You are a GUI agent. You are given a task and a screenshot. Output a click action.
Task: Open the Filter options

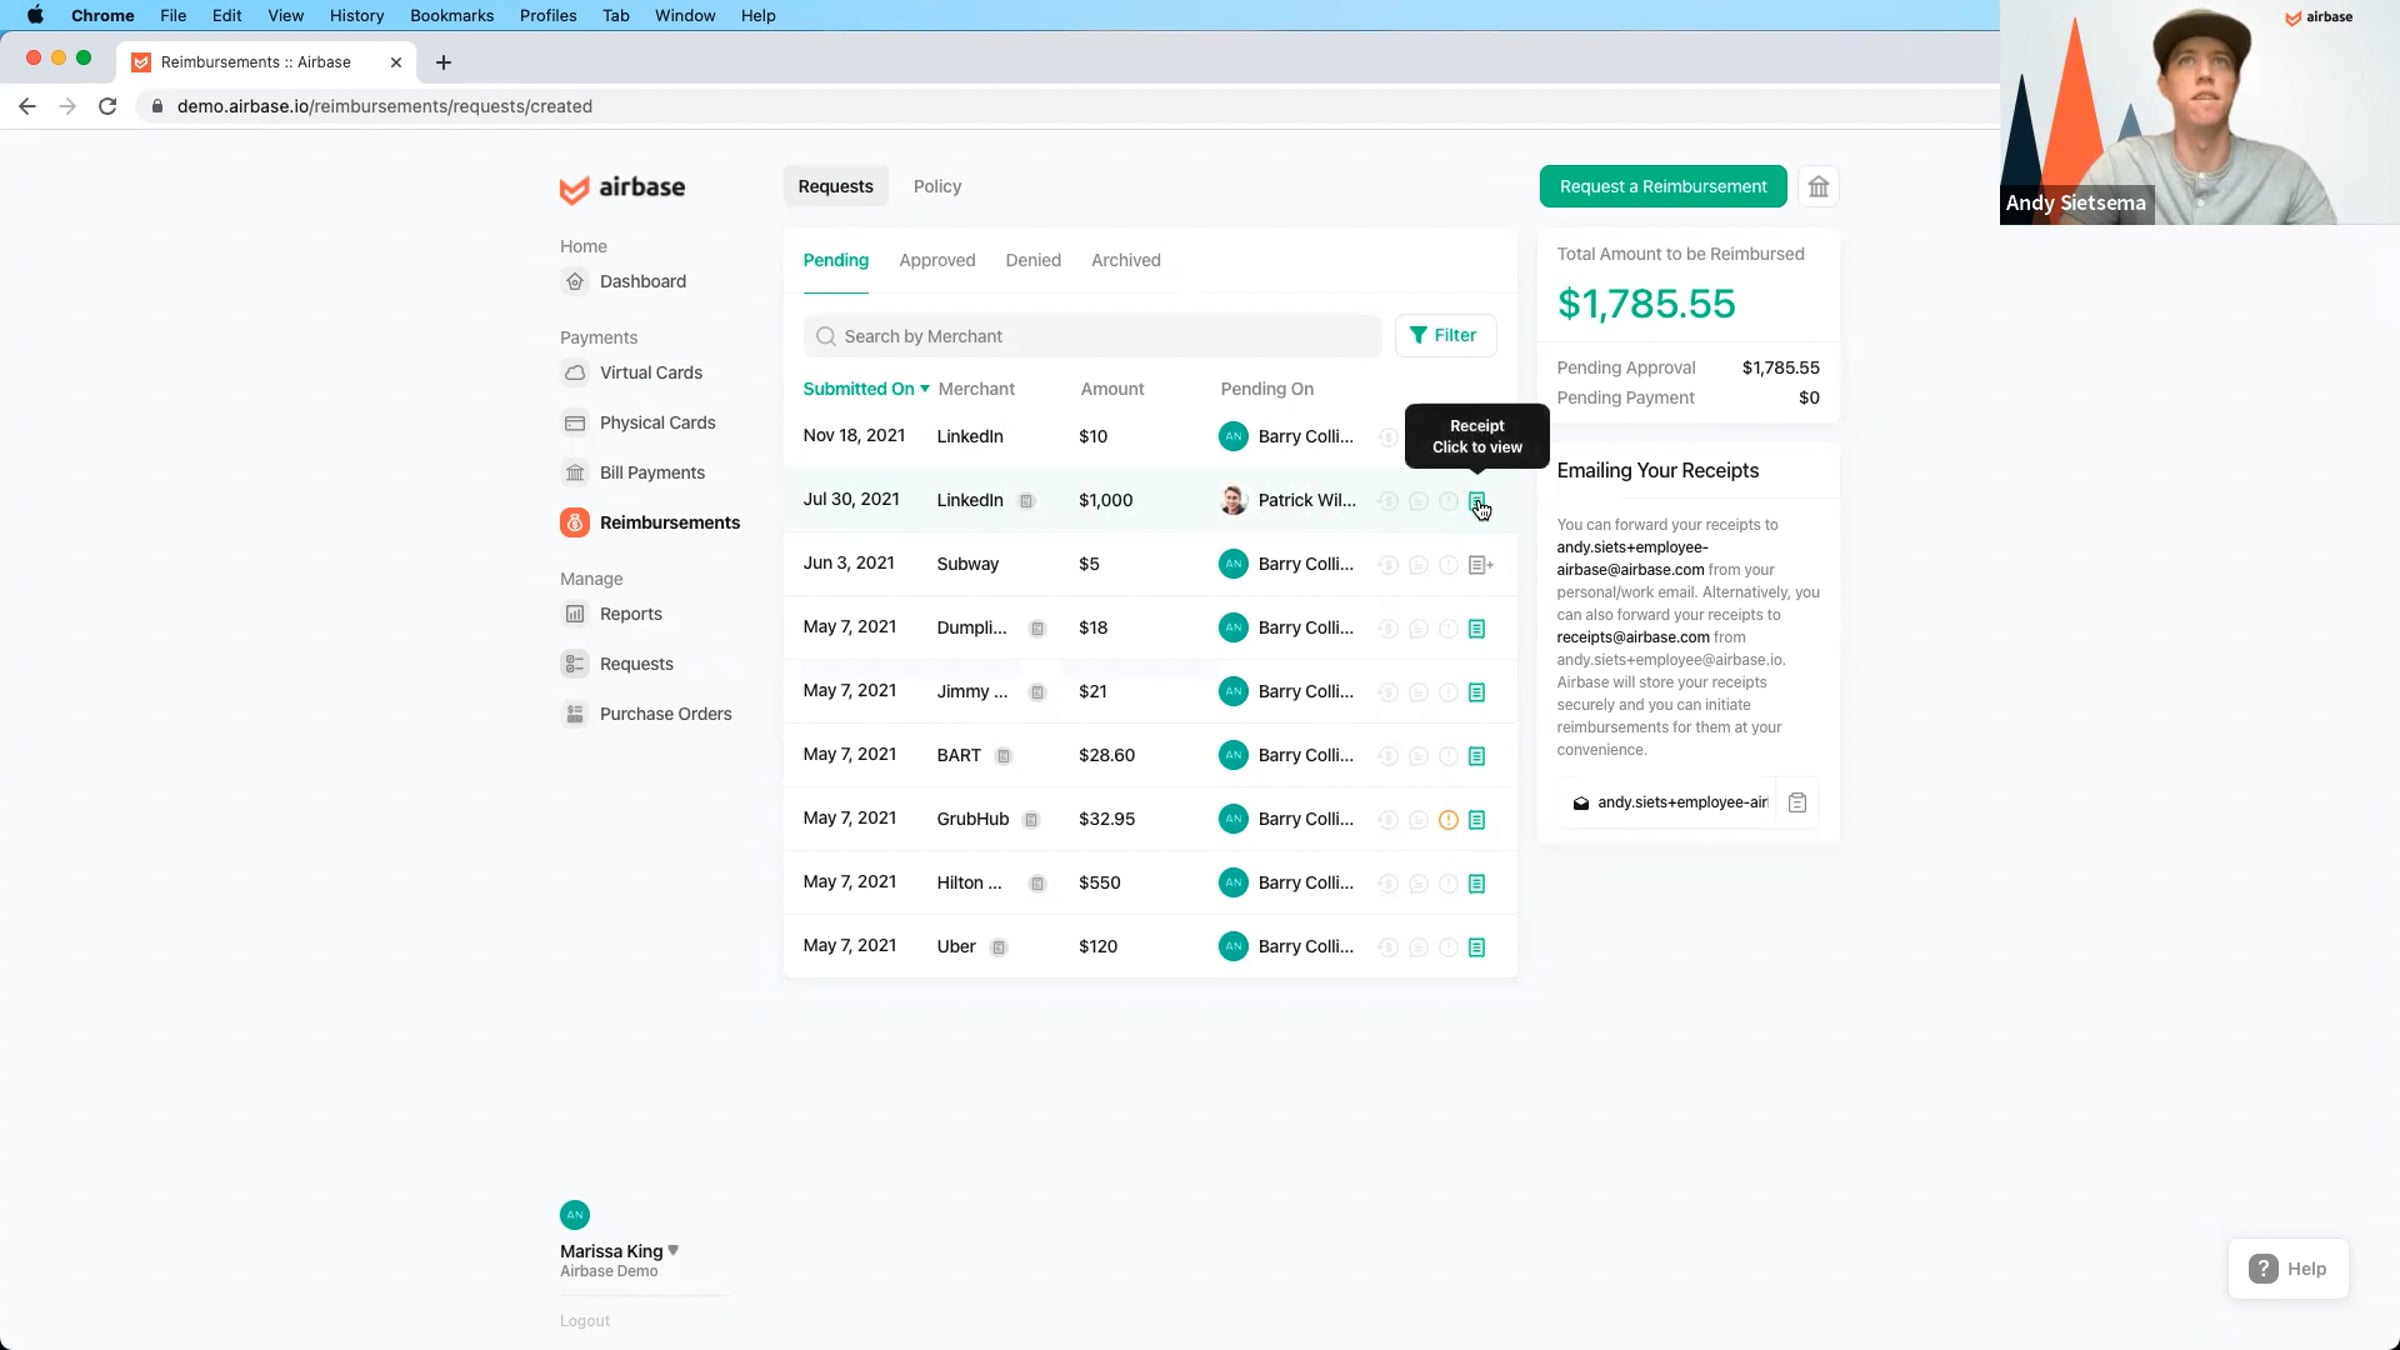click(1445, 336)
